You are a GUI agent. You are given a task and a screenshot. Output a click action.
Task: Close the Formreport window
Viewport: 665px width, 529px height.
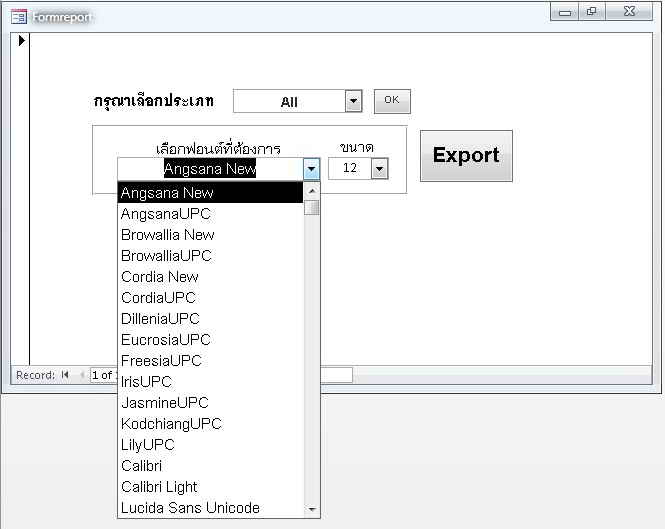pos(629,12)
